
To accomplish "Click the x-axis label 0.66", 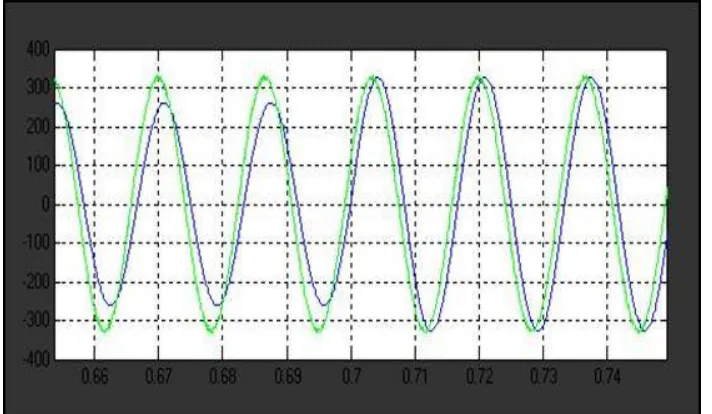I will (95, 376).
